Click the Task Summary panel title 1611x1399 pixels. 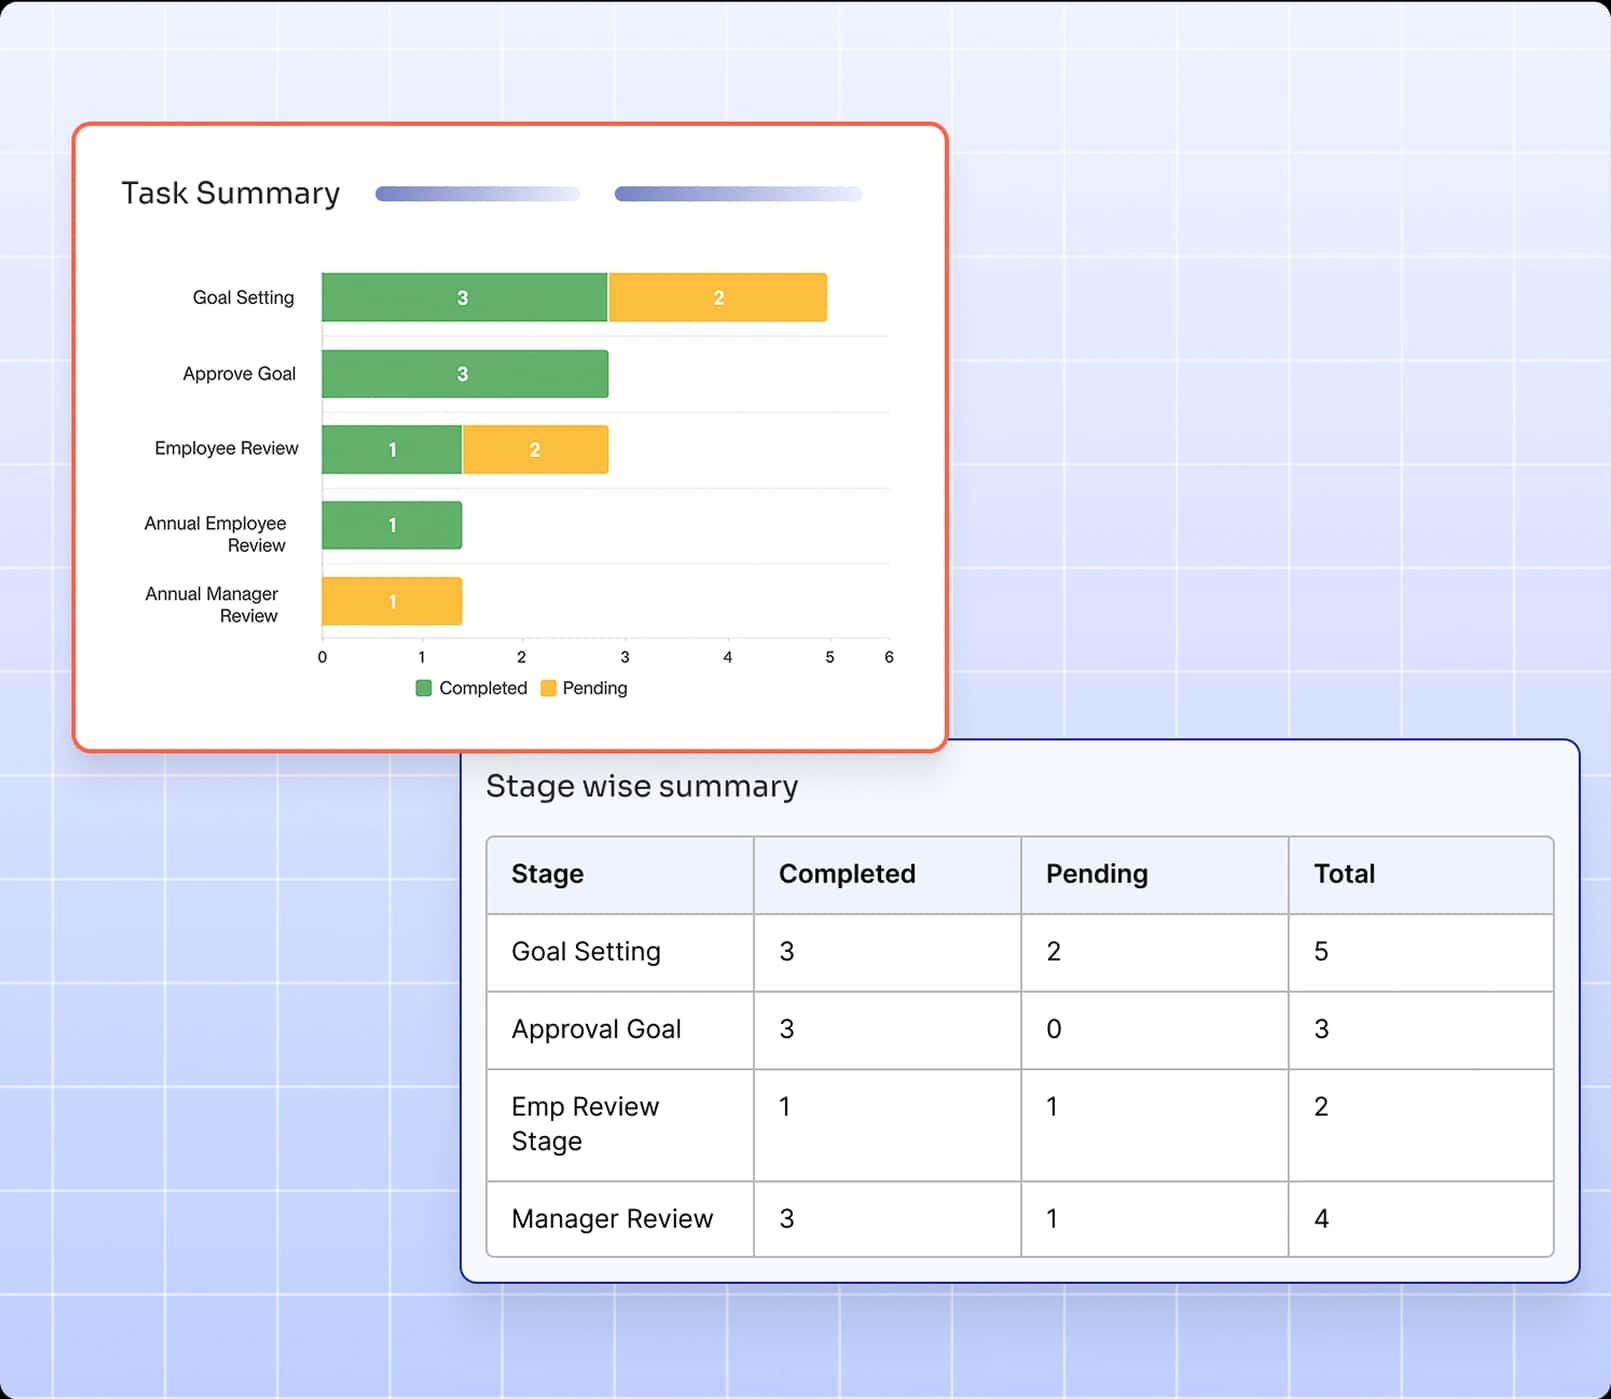click(x=230, y=193)
